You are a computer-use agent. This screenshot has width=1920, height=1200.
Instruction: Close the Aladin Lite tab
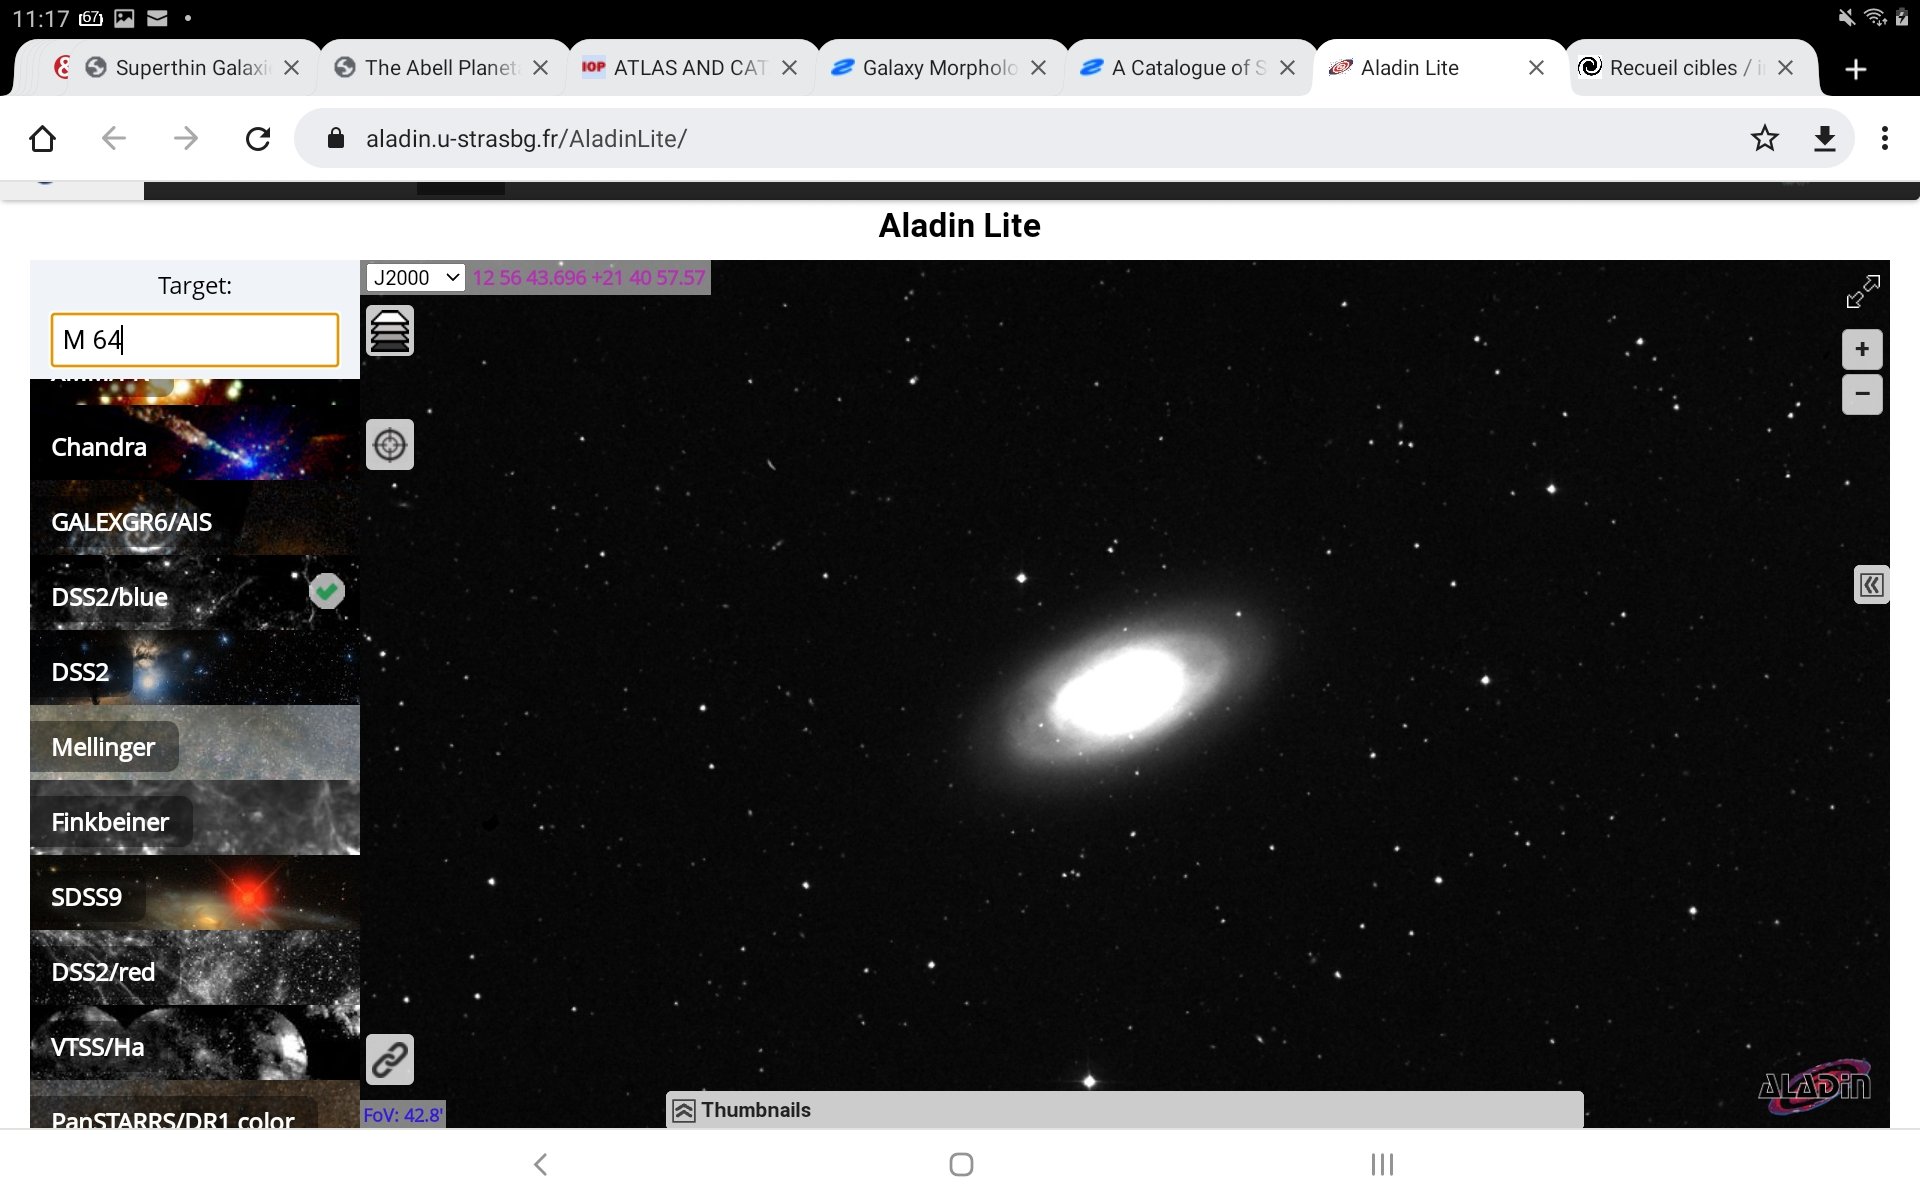[x=1537, y=68]
